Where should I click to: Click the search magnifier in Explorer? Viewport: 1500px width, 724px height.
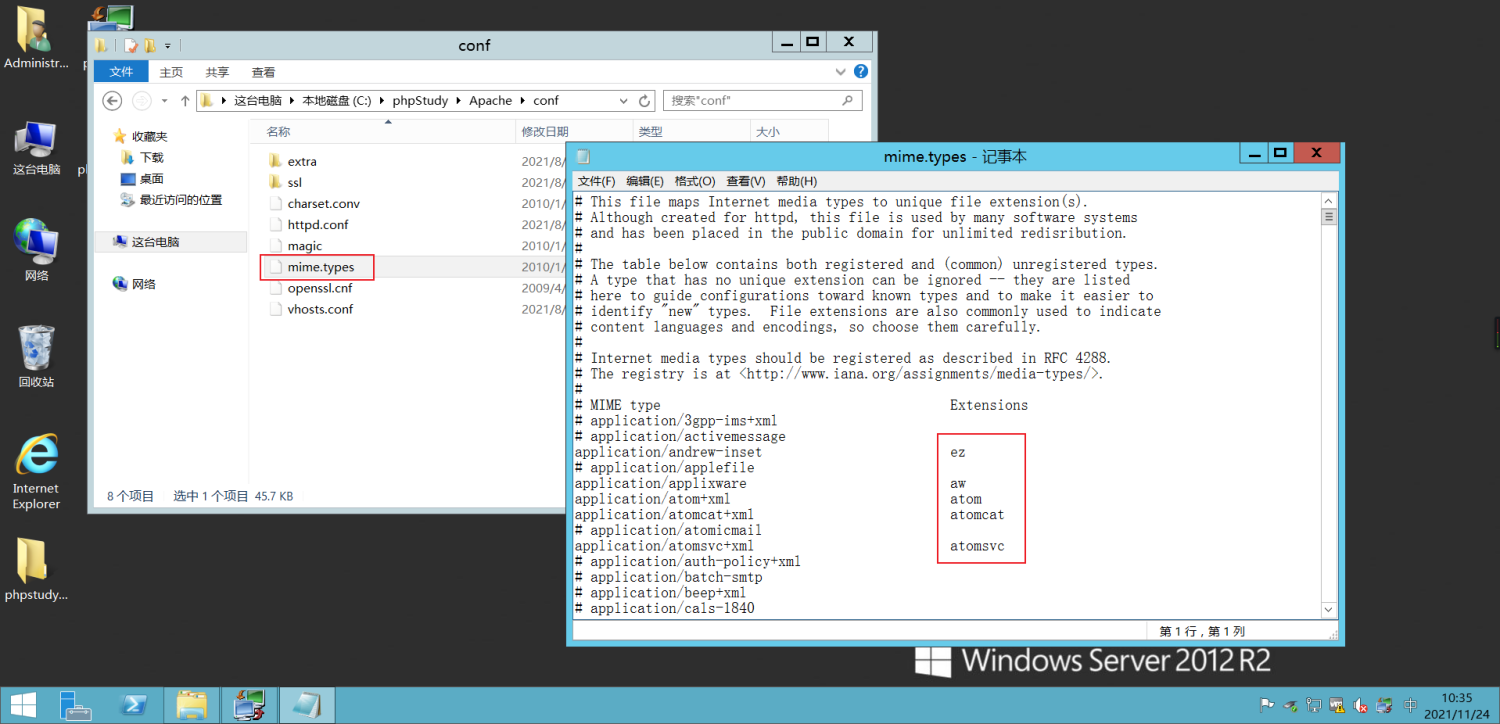click(x=847, y=100)
